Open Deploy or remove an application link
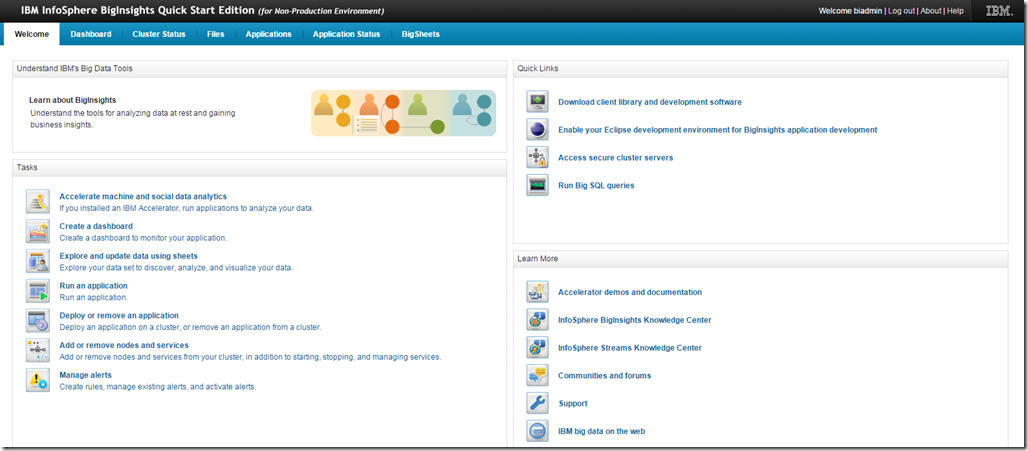 pyautogui.click(x=119, y=315)
